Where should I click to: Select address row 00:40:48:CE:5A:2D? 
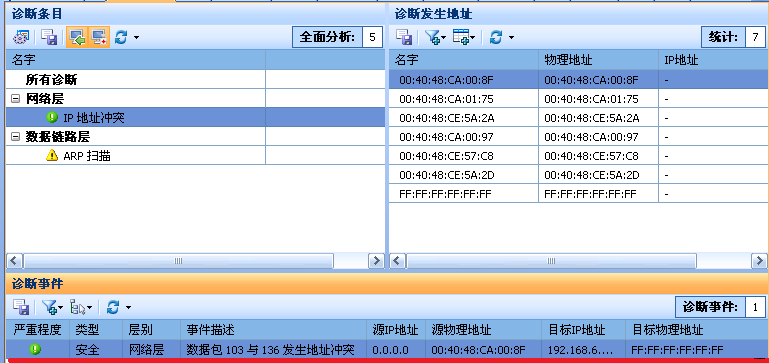click(579, 175)
